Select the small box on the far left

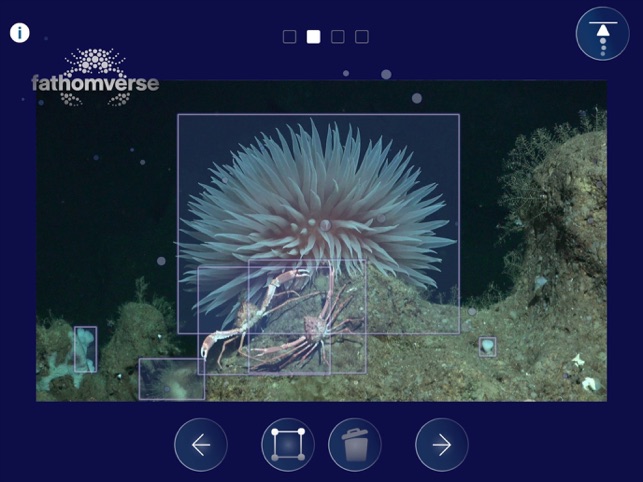85,349
